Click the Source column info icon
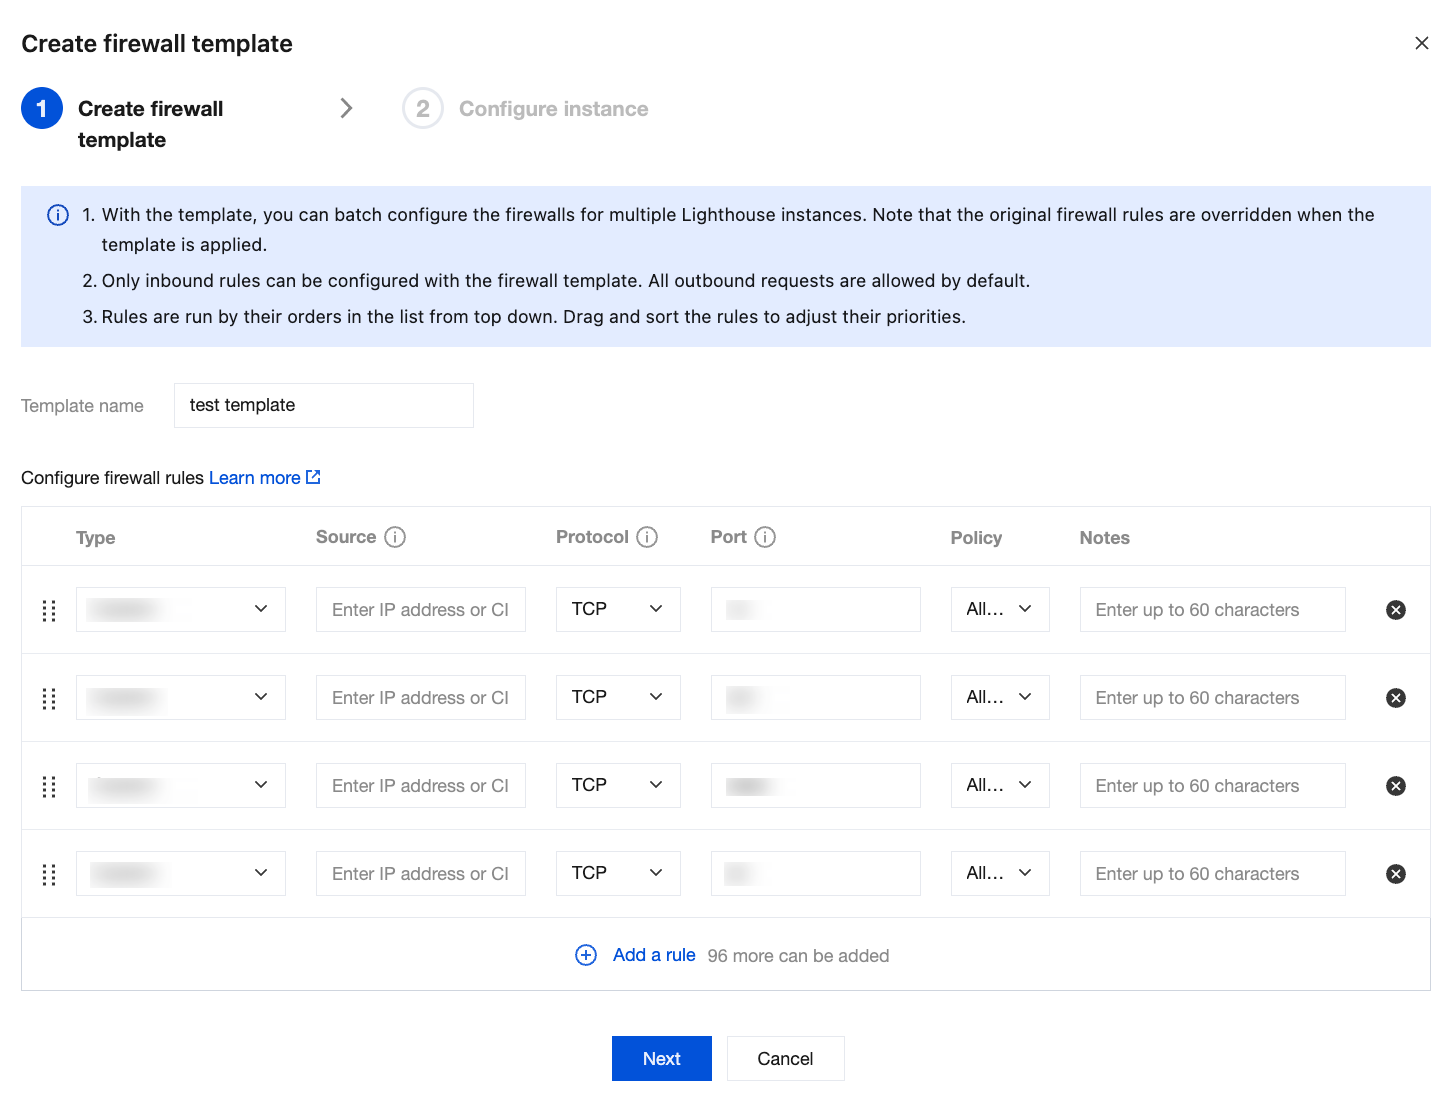The image size is (1454, 1106). tap(395, 537)
